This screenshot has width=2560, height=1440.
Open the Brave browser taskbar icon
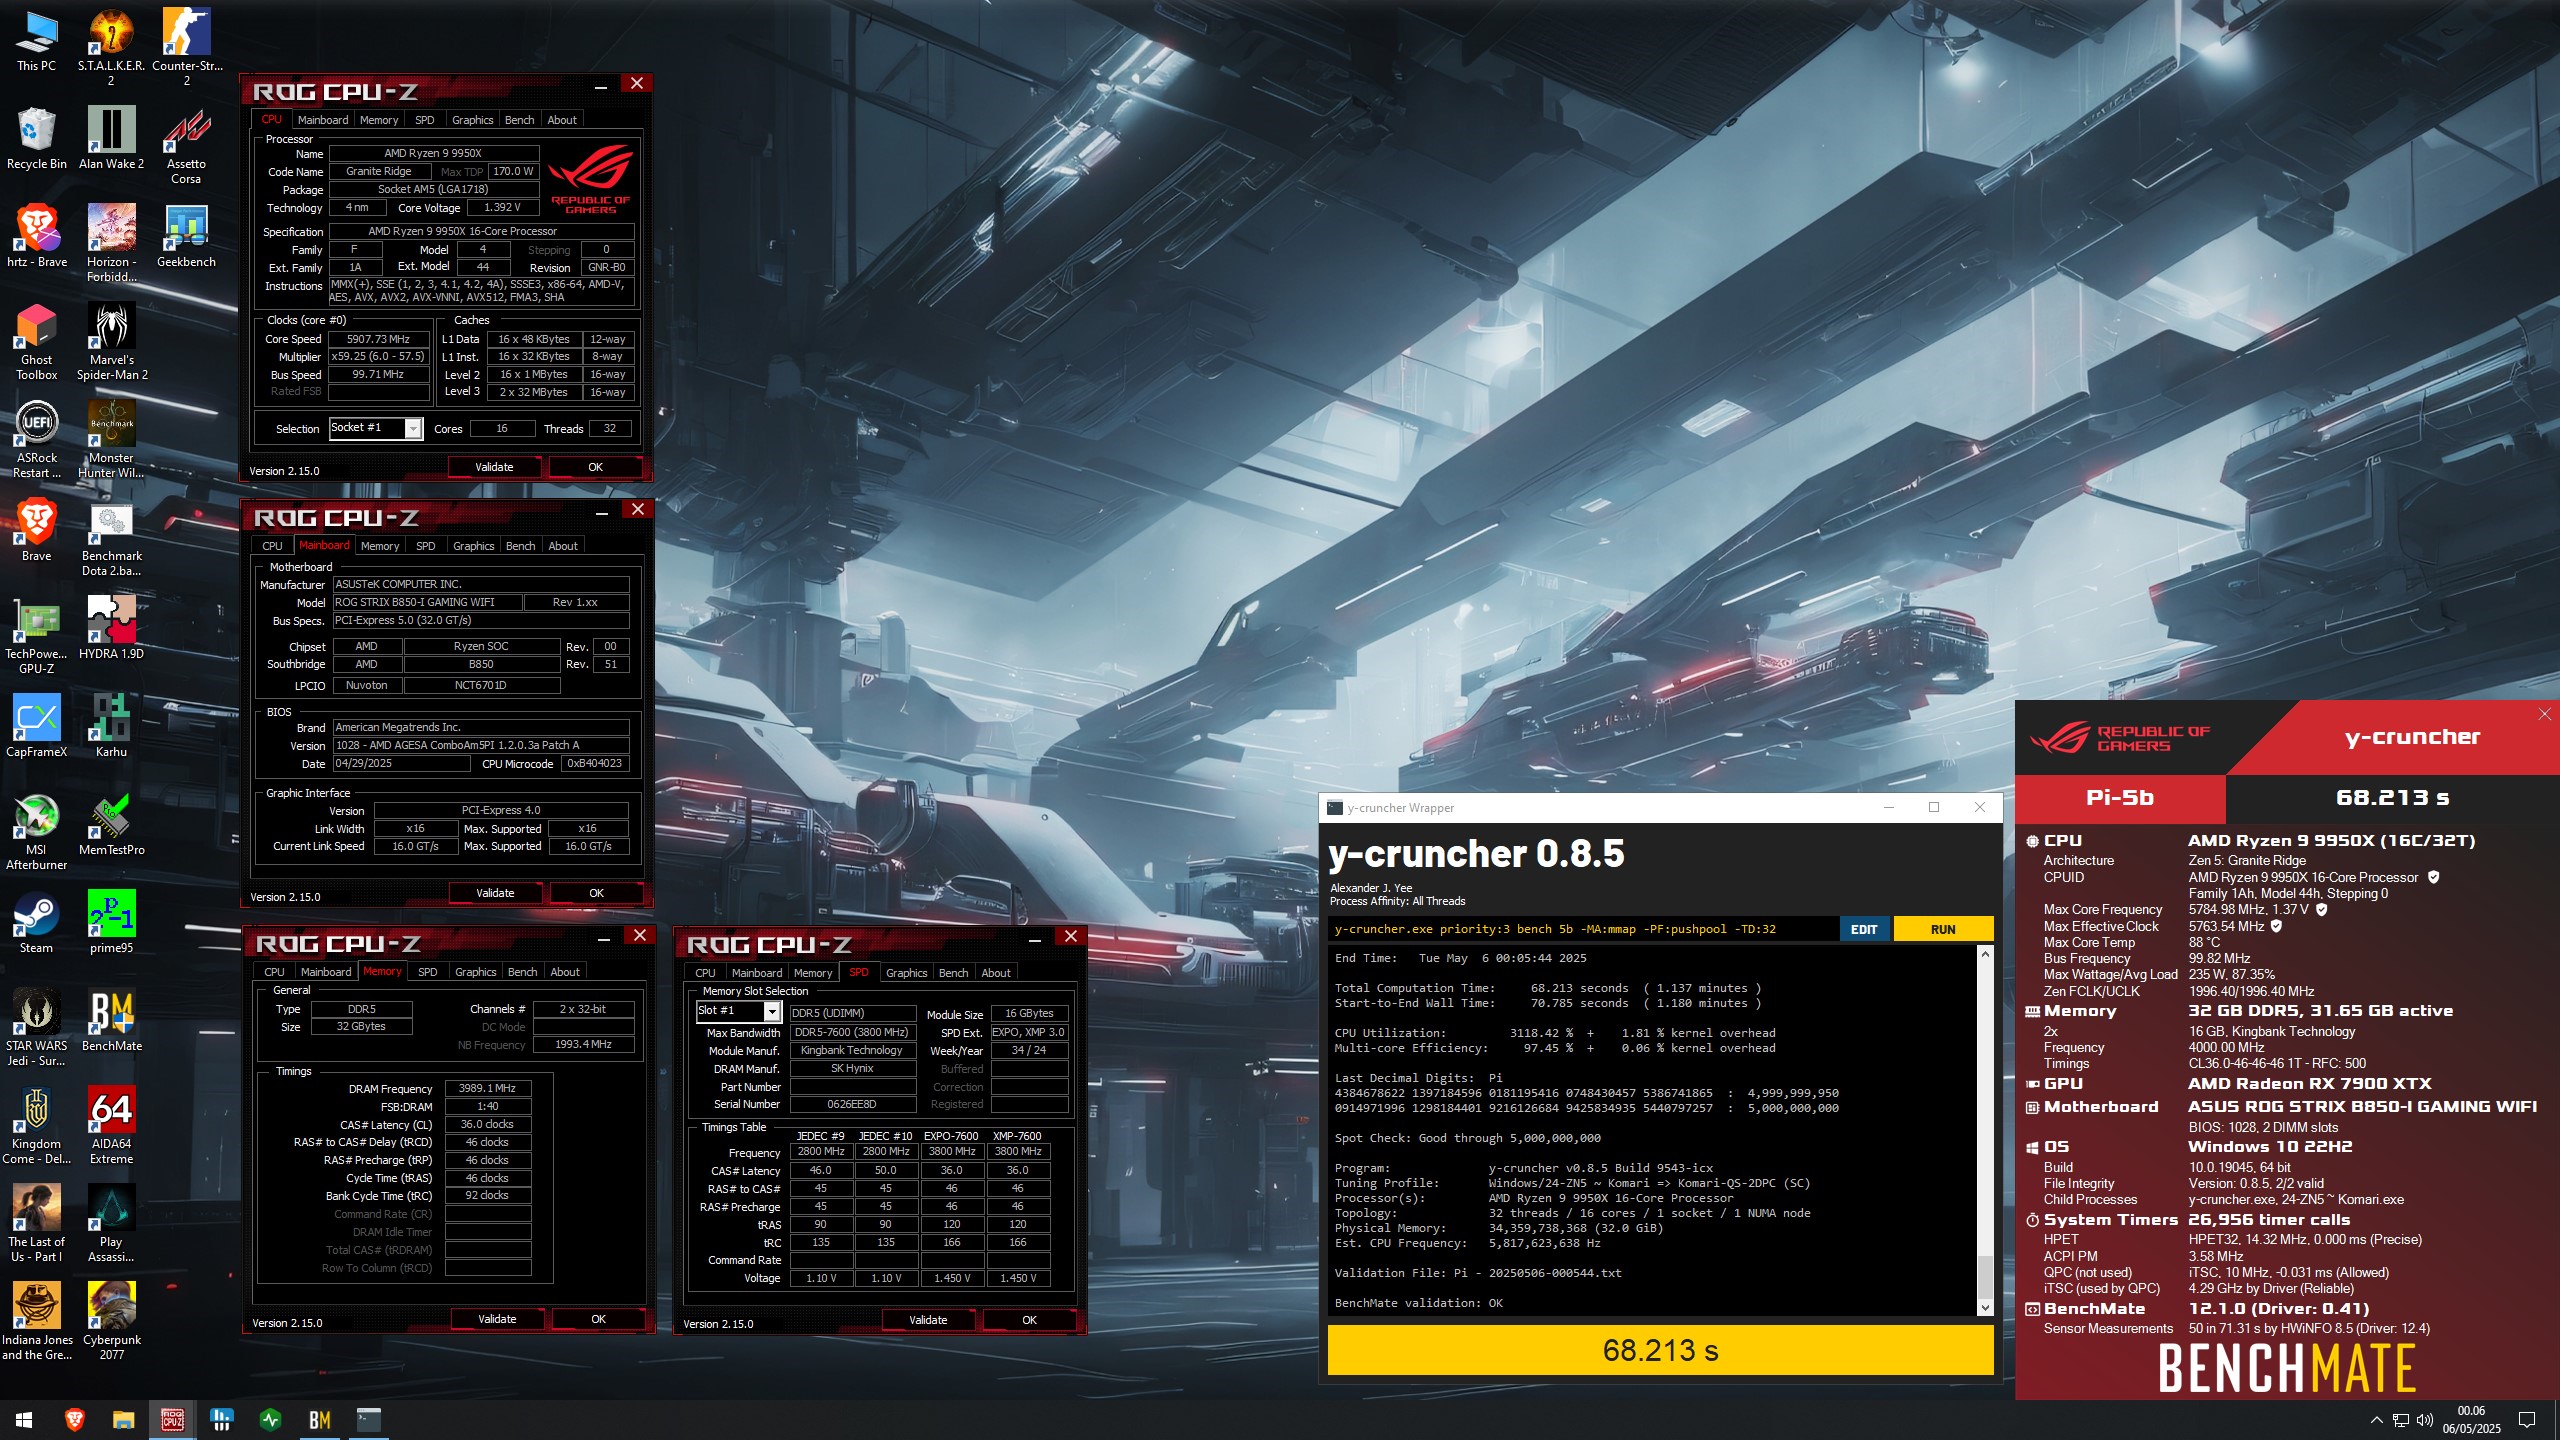click(x=74, y=1419)
